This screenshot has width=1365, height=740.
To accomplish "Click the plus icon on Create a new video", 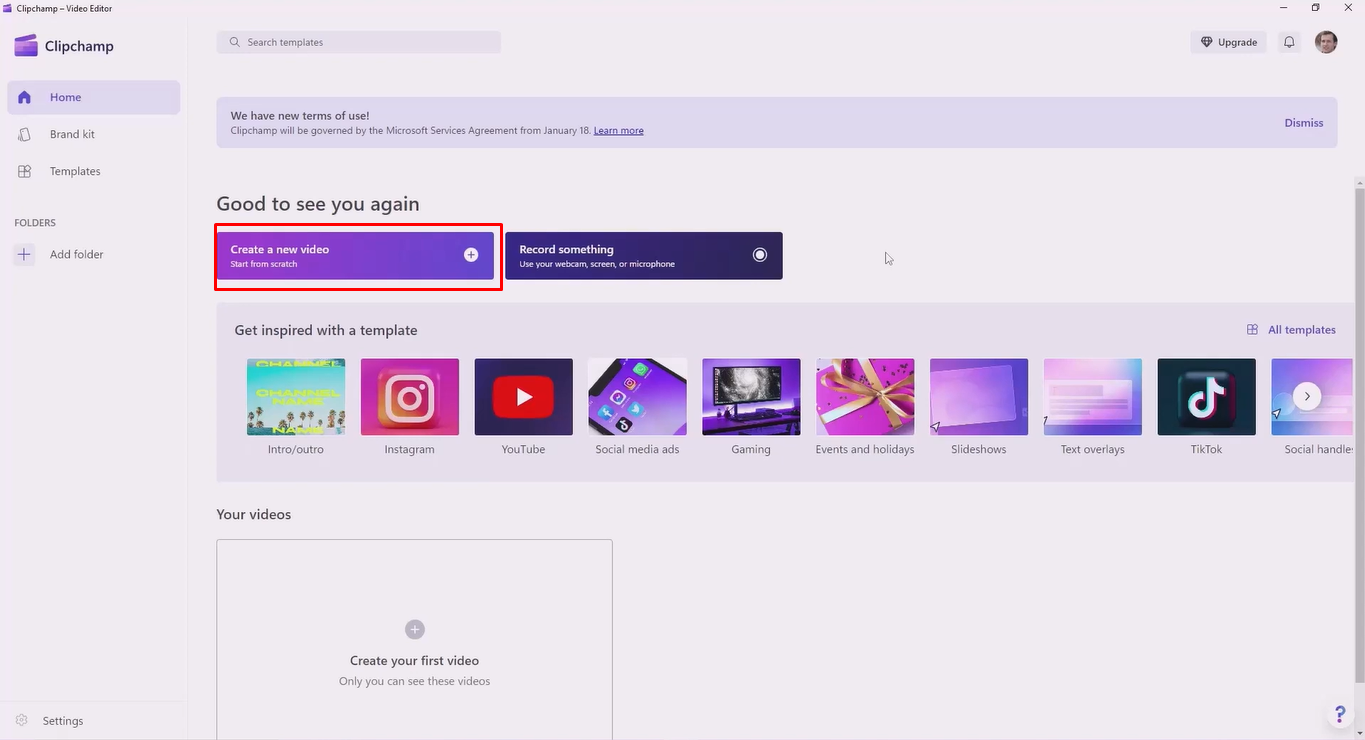I will 470,254.
